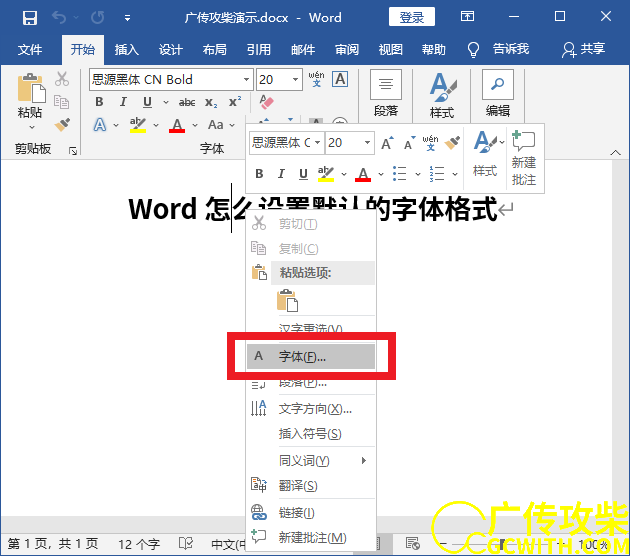Image resolution: width=630 pixels, height=556 pixels.
Task: Switch to the 设计 tab
Action: tap(171, 49)
